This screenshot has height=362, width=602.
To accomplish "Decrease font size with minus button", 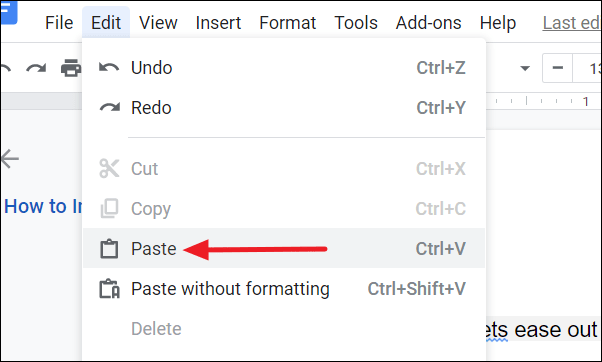I will [x=557, y=68].
